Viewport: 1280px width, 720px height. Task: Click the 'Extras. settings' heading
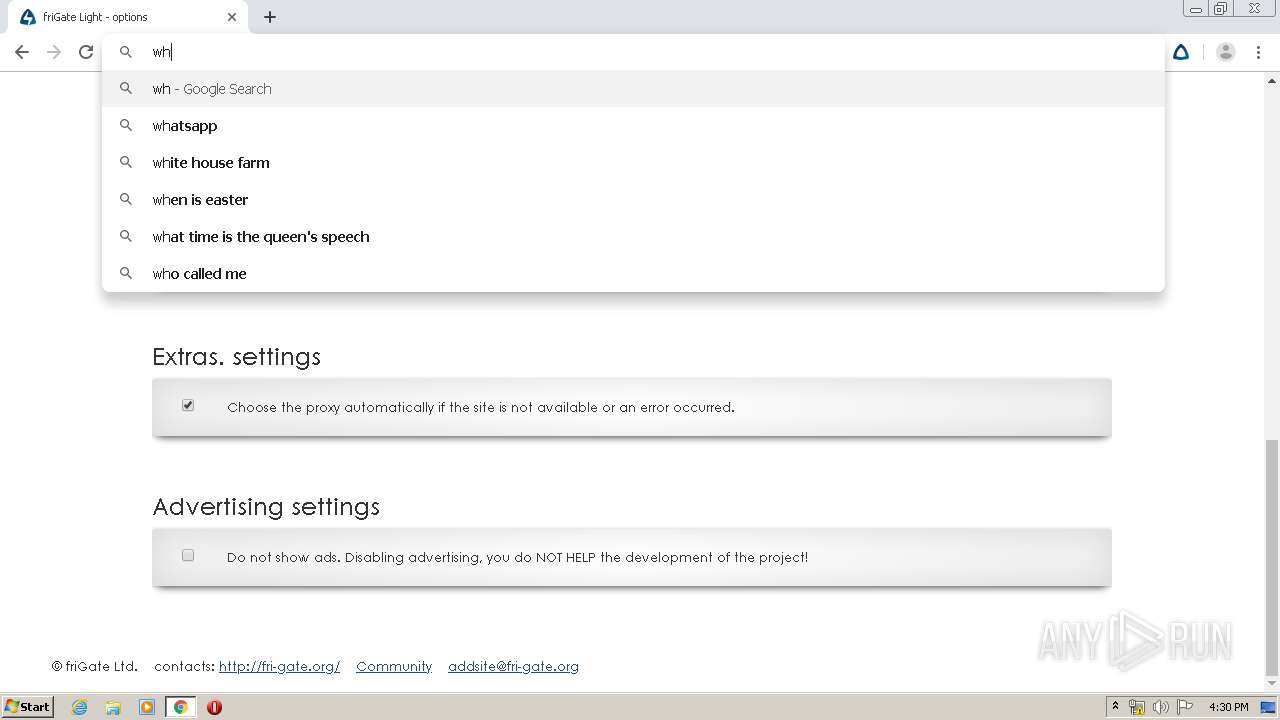[236, 357]
